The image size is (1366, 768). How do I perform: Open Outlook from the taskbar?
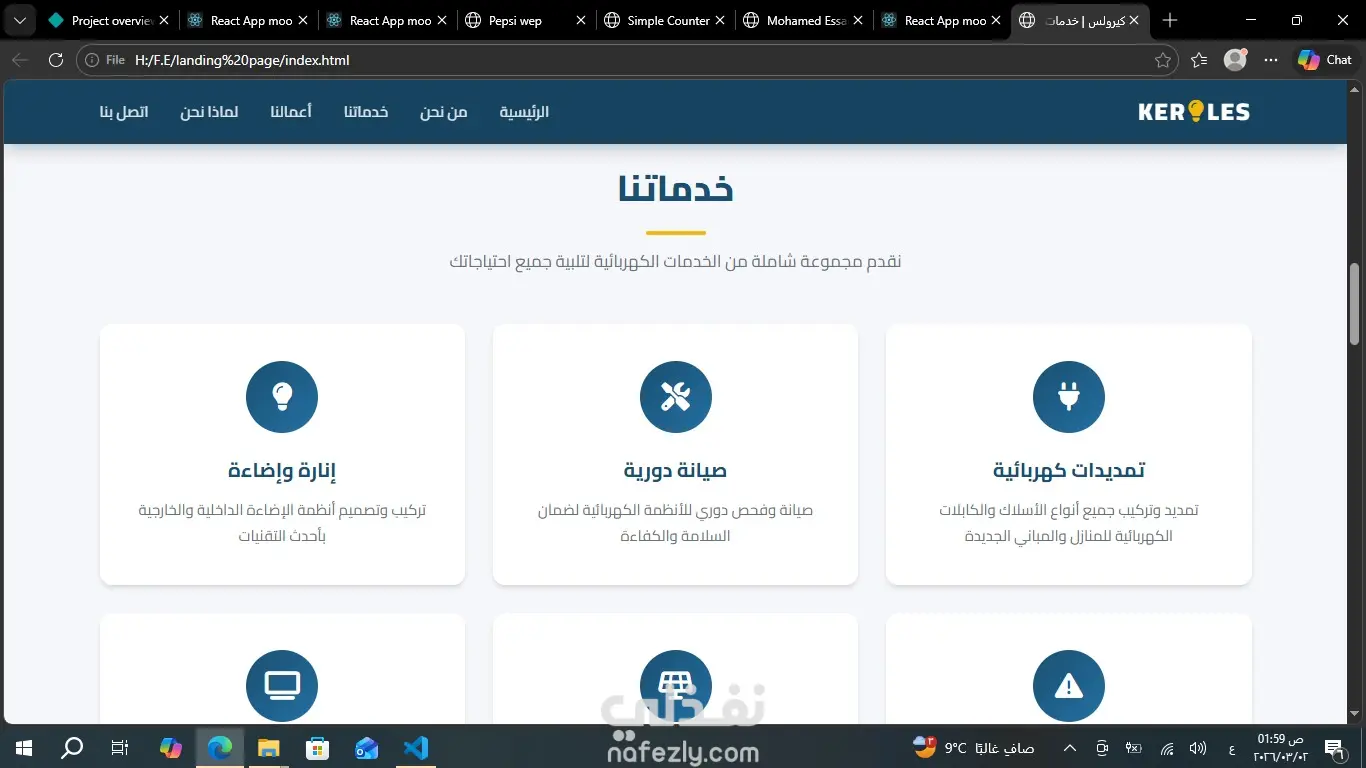point(366,747)
